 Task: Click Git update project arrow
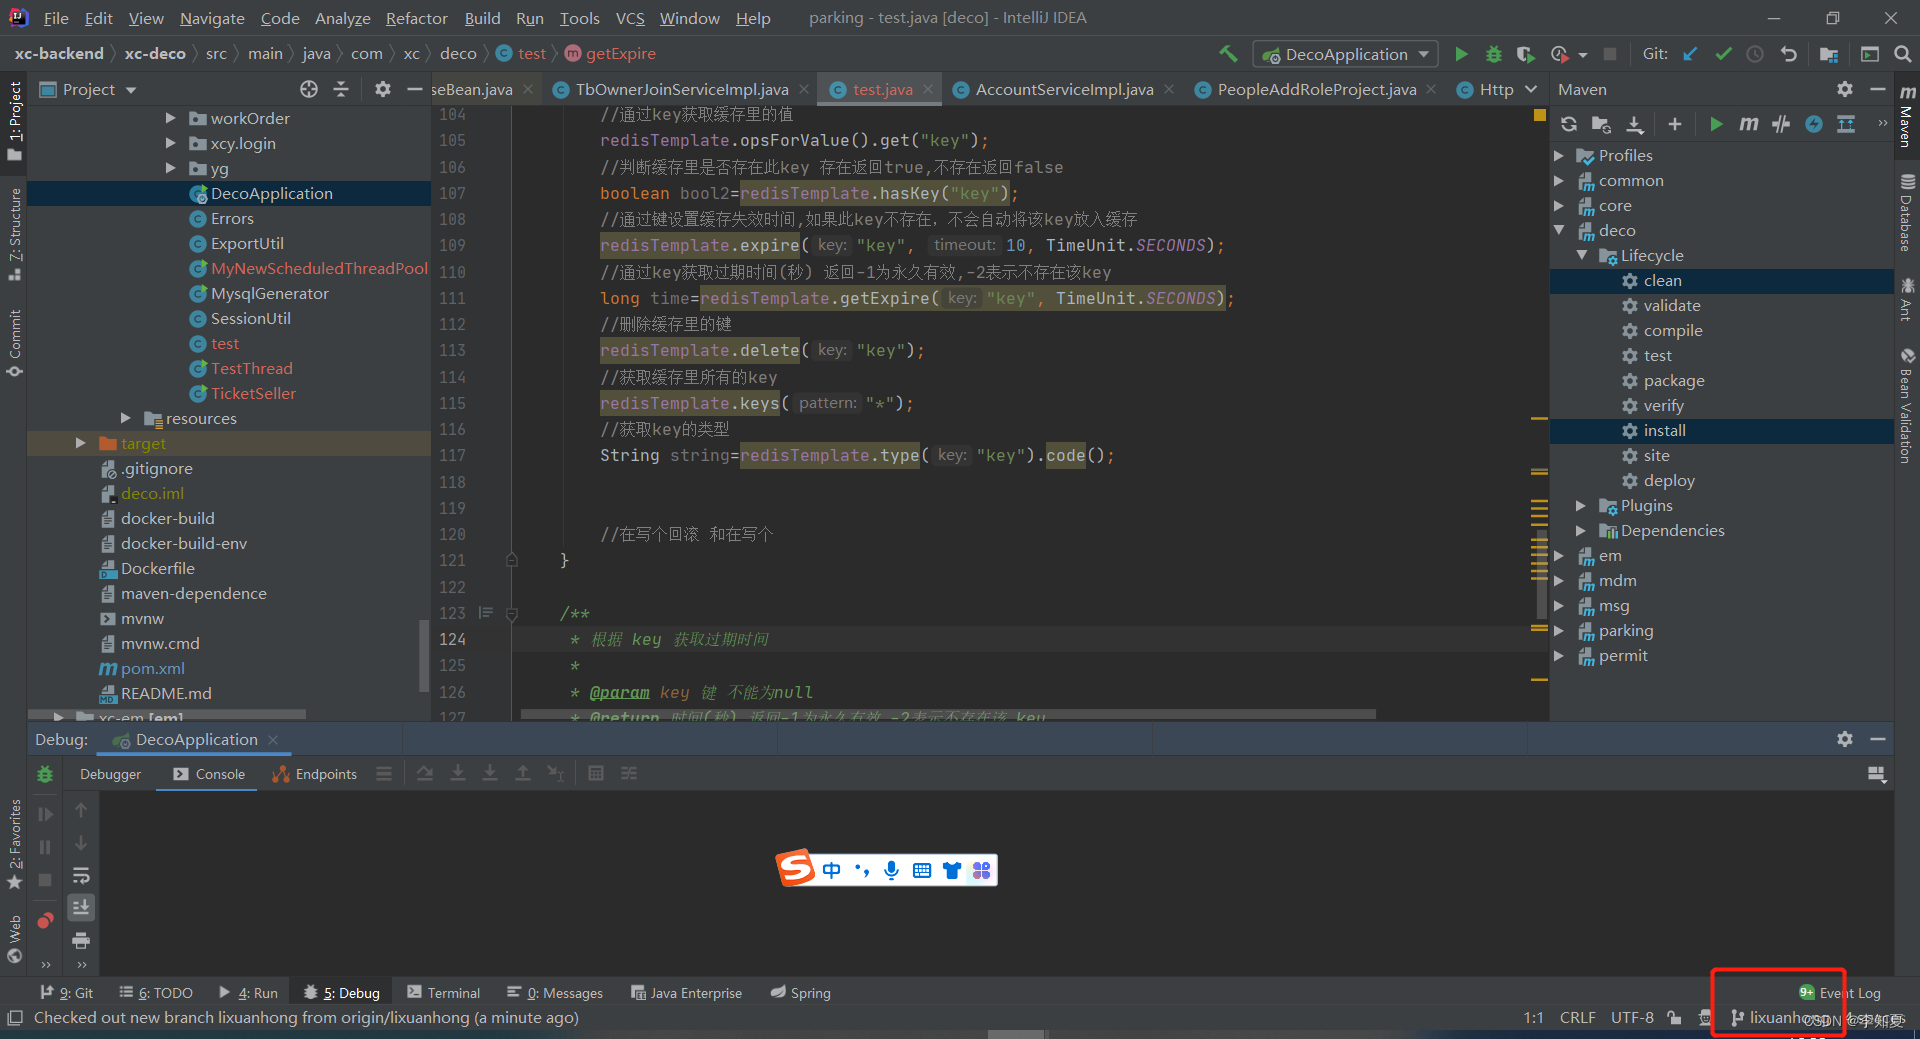(1690, 54)
